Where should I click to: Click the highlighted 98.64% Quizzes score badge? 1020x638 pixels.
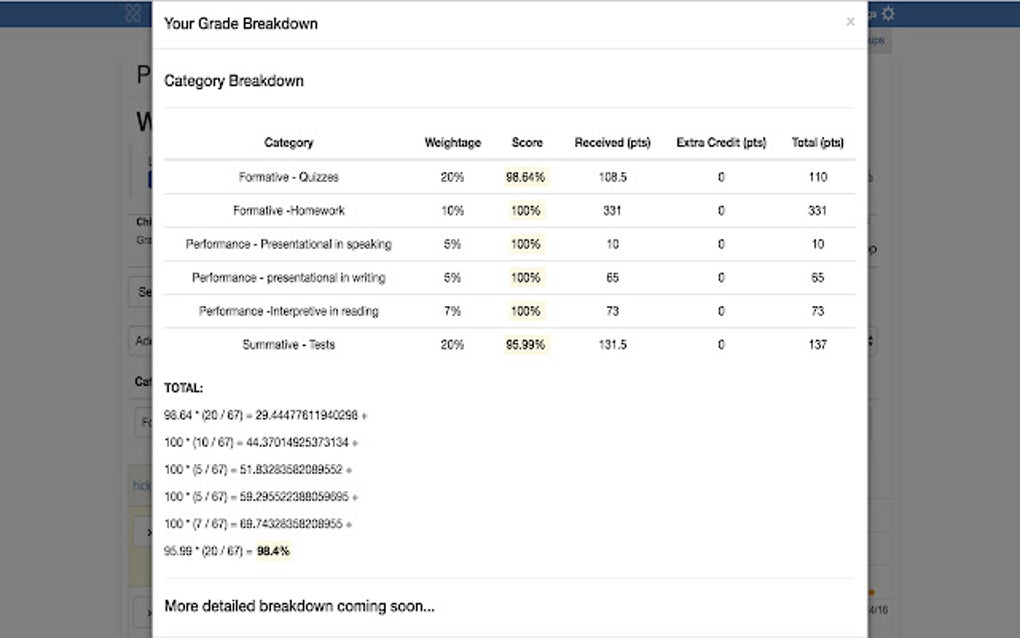point(525,177)
